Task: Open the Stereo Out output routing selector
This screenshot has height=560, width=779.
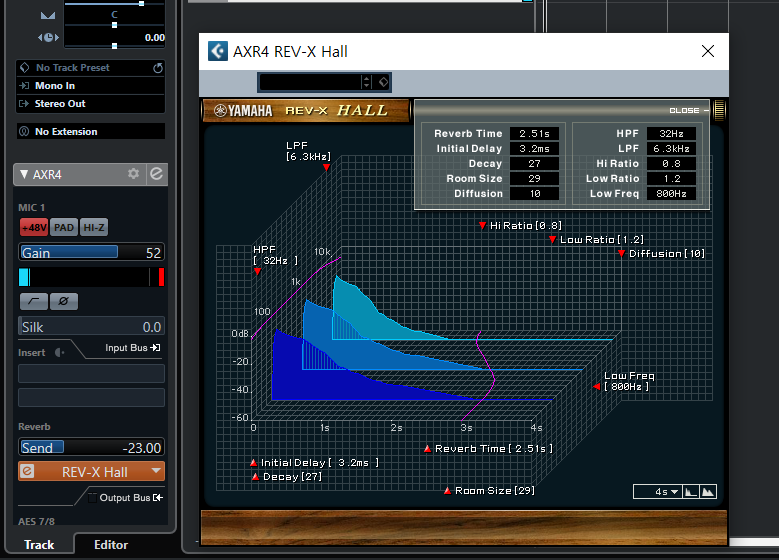Action: 90,103
